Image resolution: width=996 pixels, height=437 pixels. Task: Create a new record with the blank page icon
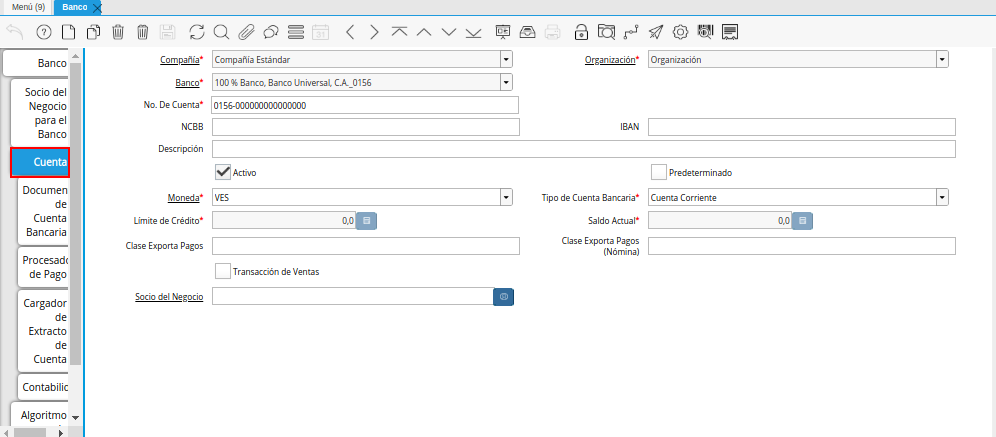(x=68, y=32)
